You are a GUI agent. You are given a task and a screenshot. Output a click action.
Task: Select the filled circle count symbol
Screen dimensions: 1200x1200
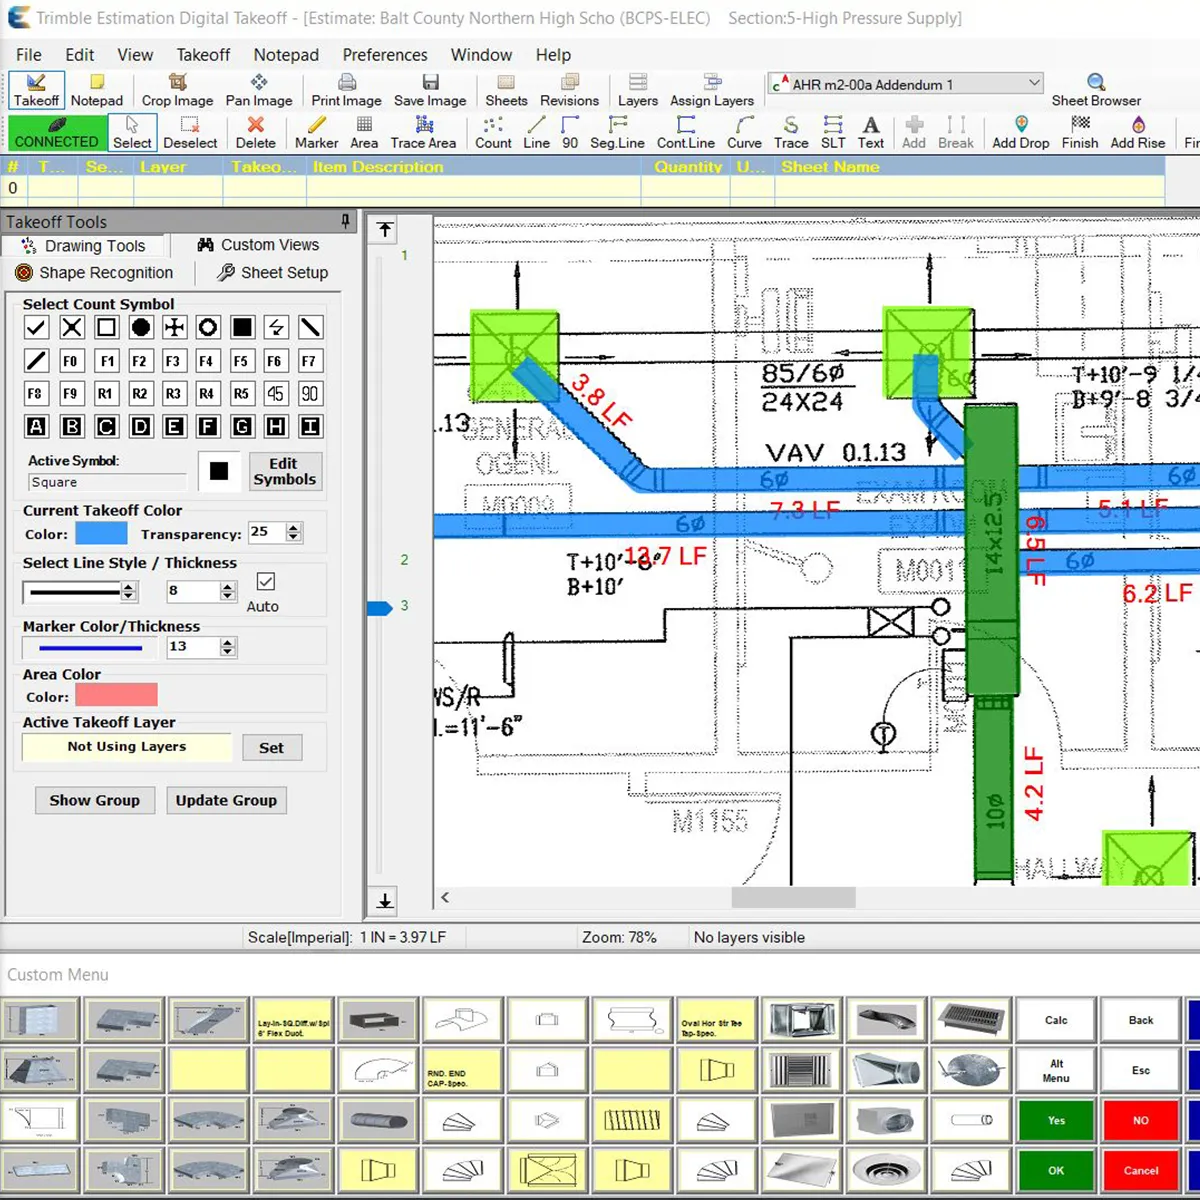point(141,327)
